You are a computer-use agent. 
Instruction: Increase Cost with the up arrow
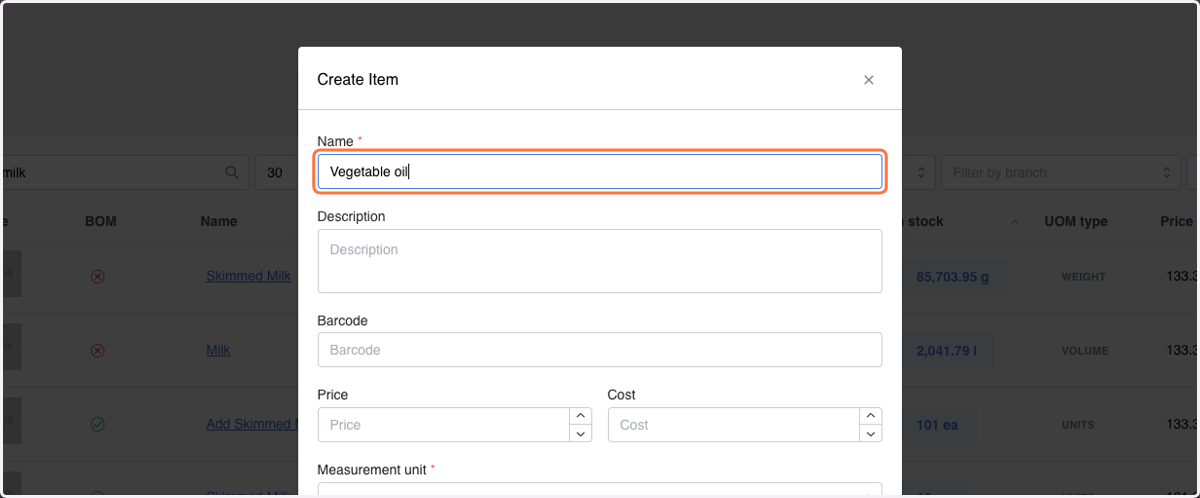coord(871,416)
